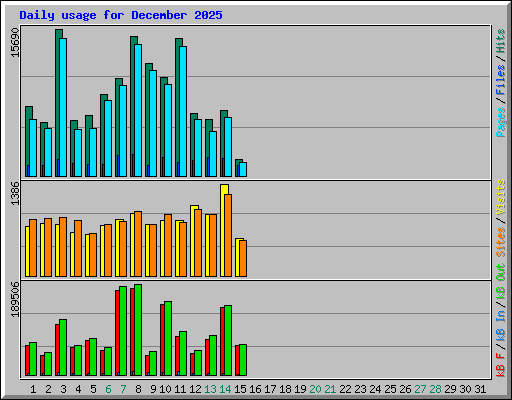The width and height of the screenshot is (512, 400).
Task: Click the day 9 cyan files bar
Action: coord(153,123)
